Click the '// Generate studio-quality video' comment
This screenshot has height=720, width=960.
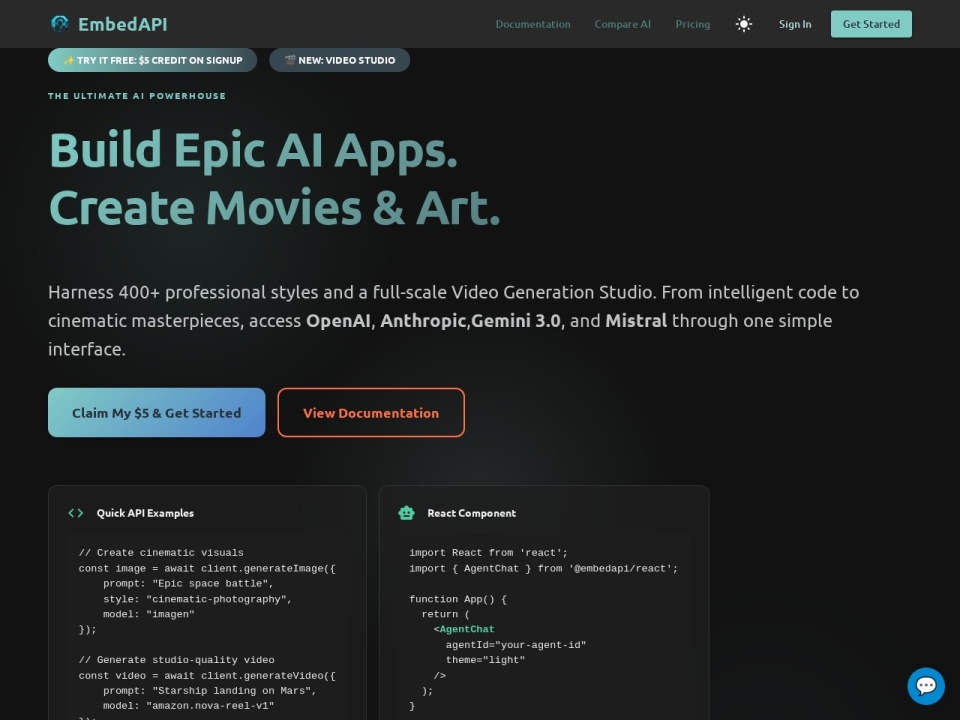176,660
